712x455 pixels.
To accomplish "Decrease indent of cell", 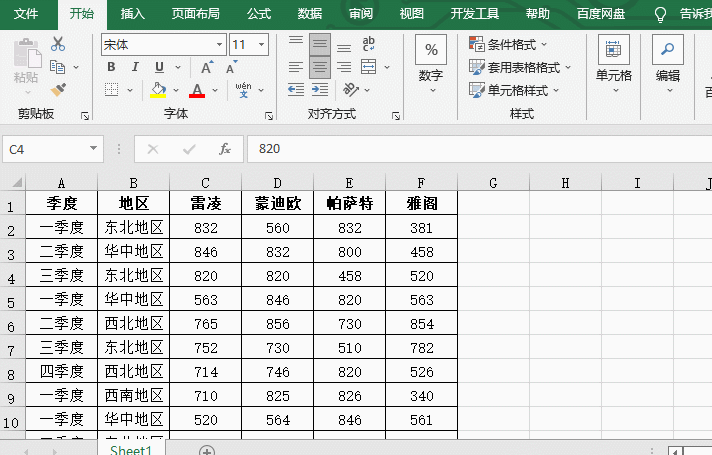I will pos(296,89).
